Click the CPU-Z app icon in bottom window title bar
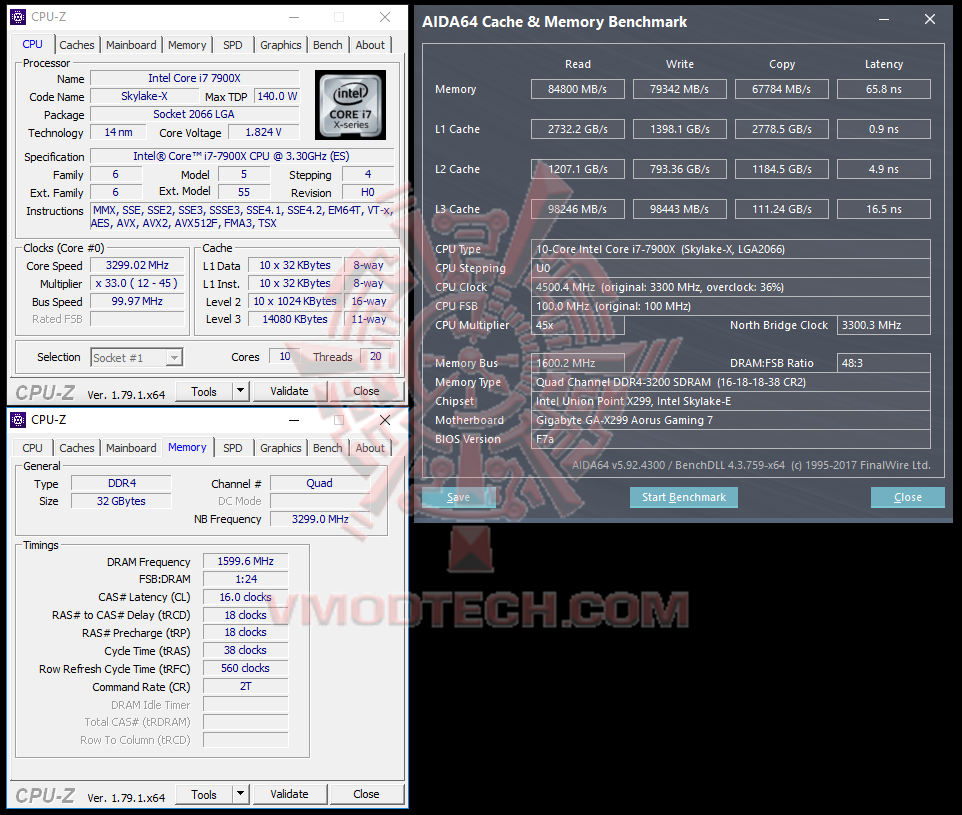This screenshot has width=962, height=815. 18,420
